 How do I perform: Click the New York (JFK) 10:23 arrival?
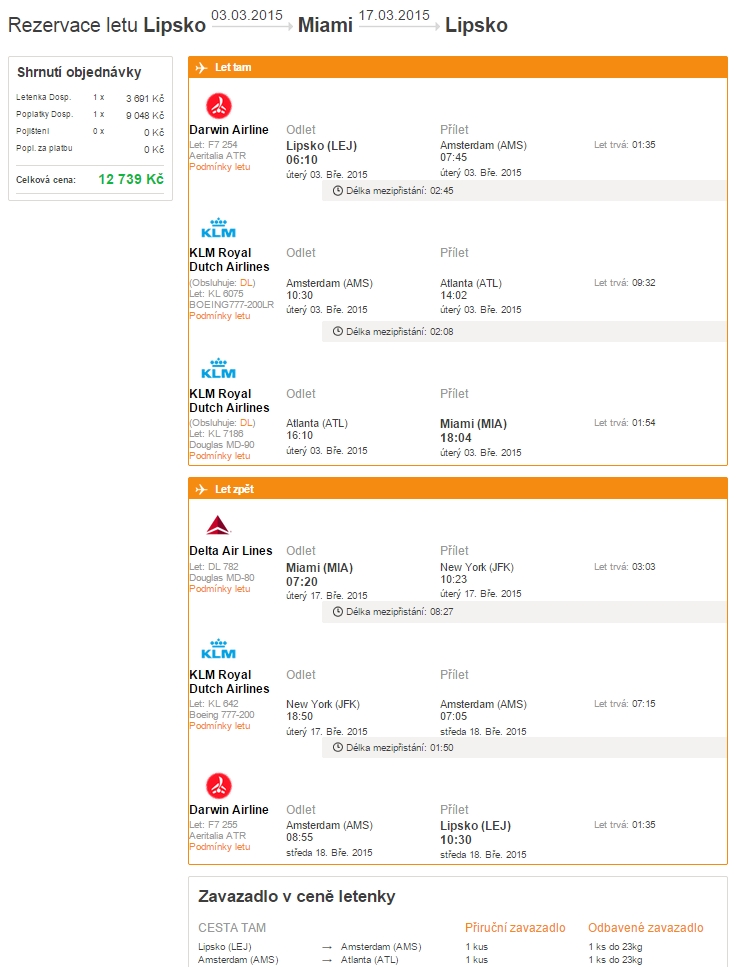click(x=477, y=573)
